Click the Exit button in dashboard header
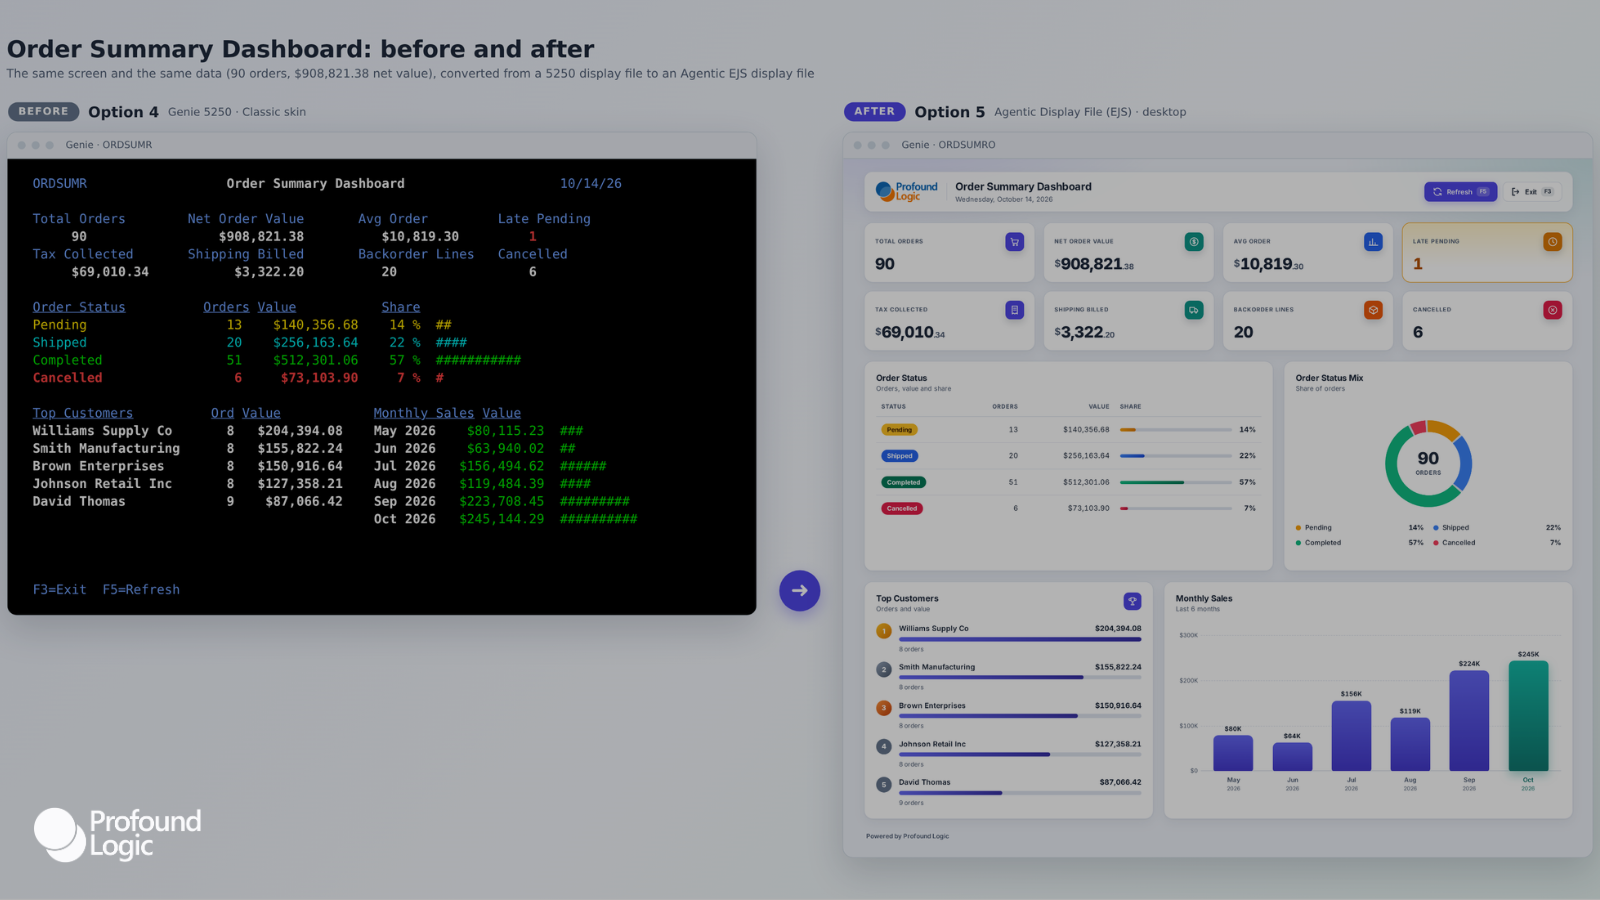 (x=1531, y=192)
